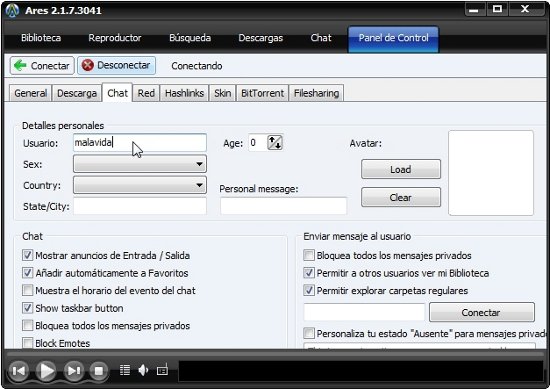Viewport: 550px width, 389px height.
Task: Select Panel de Control tab
Action: 393,39
